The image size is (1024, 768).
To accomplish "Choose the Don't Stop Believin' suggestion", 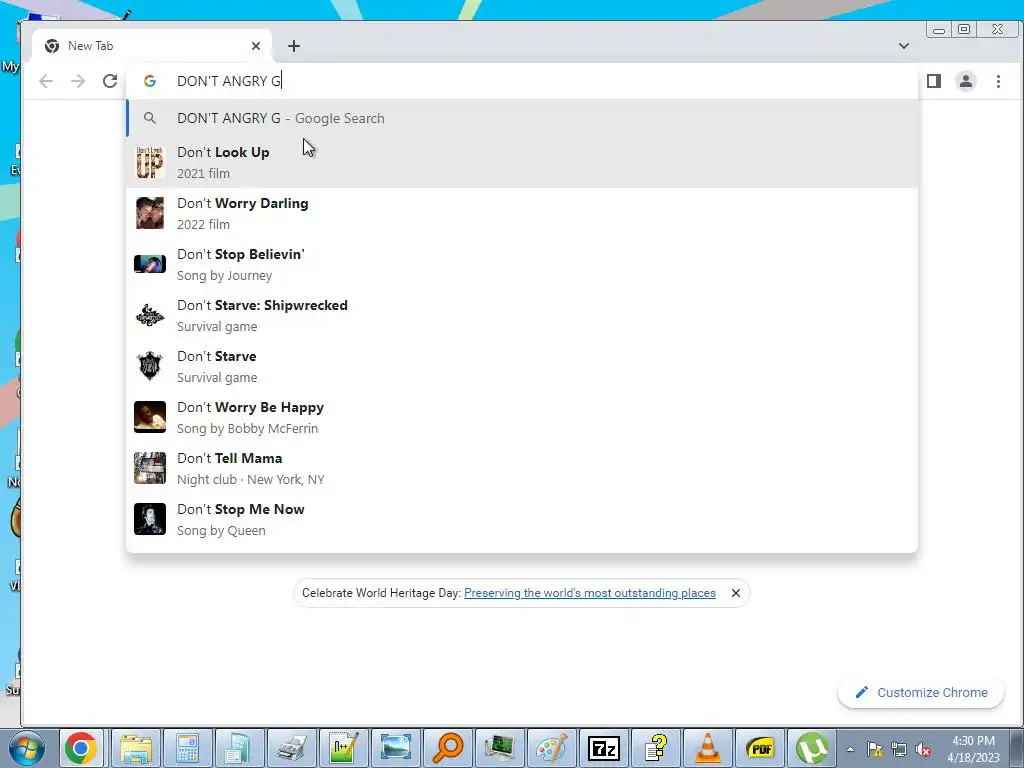I will click(522, 264).
